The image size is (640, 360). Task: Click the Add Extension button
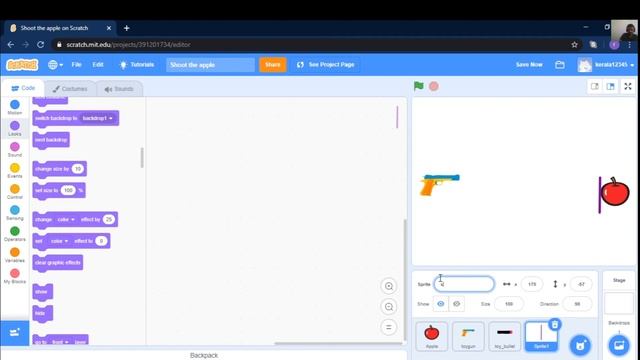(15, 333)
